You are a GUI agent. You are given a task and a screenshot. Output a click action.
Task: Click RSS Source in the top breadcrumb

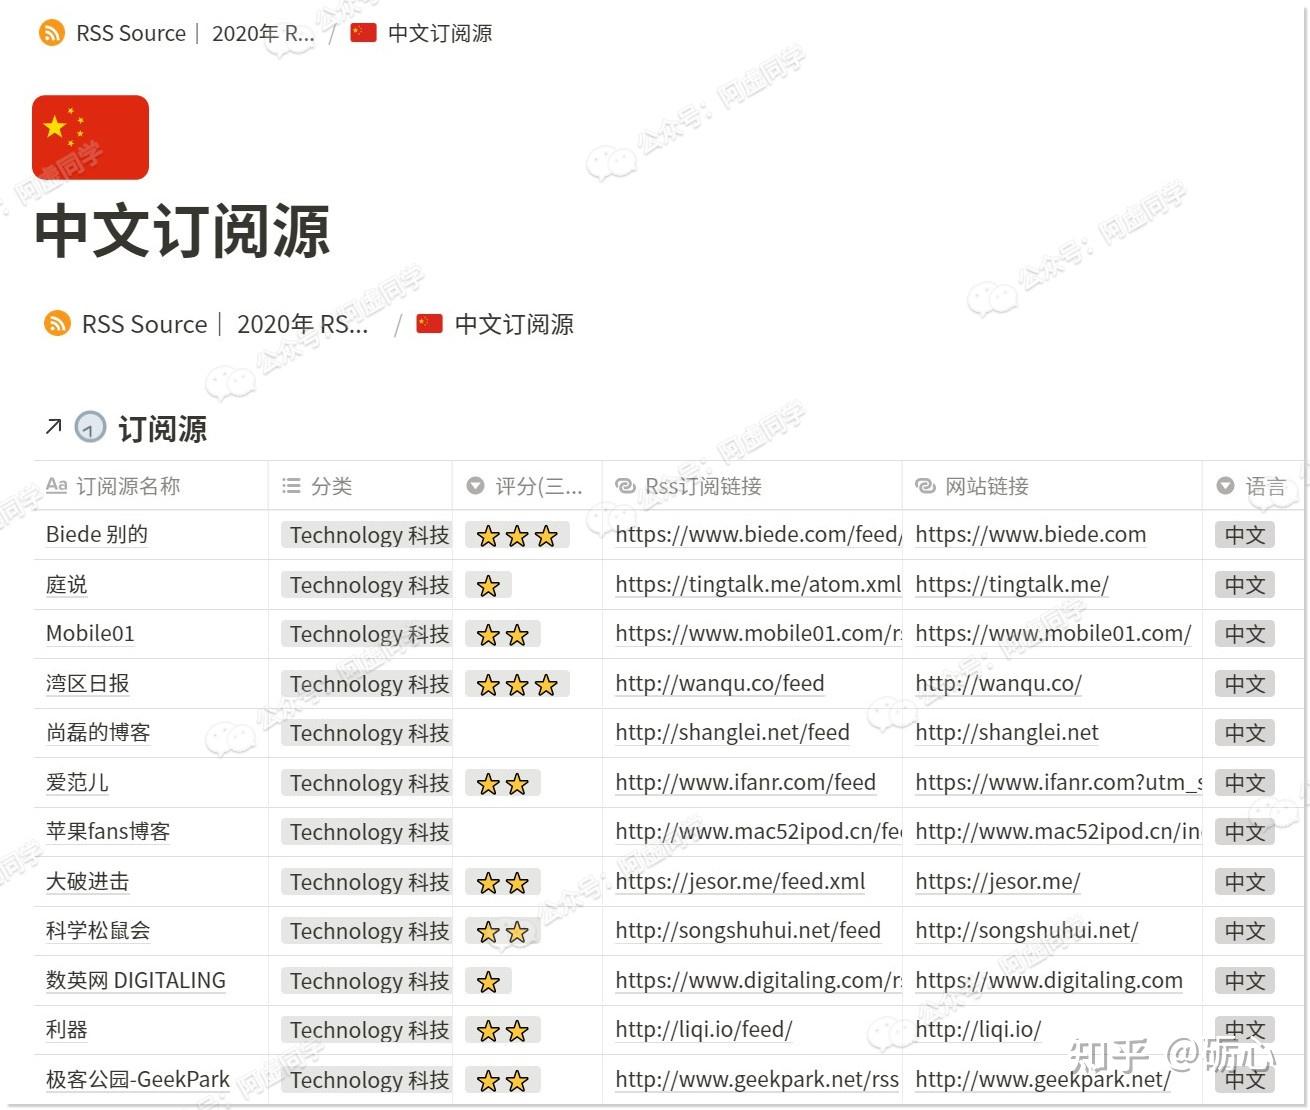[x=130, y=32]
